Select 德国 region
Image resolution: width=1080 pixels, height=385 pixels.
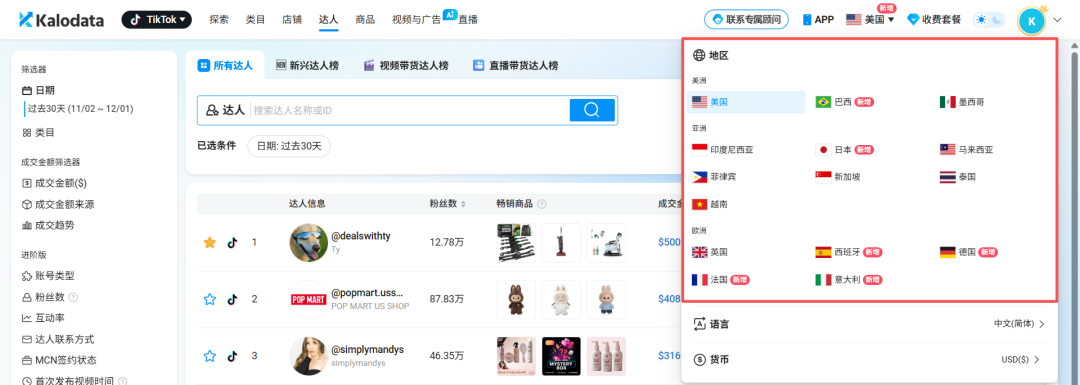point(968,252)
